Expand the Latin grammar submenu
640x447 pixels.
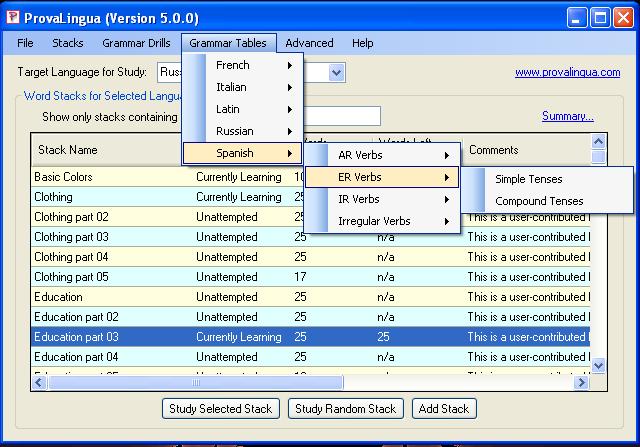(x=242, y=109)
